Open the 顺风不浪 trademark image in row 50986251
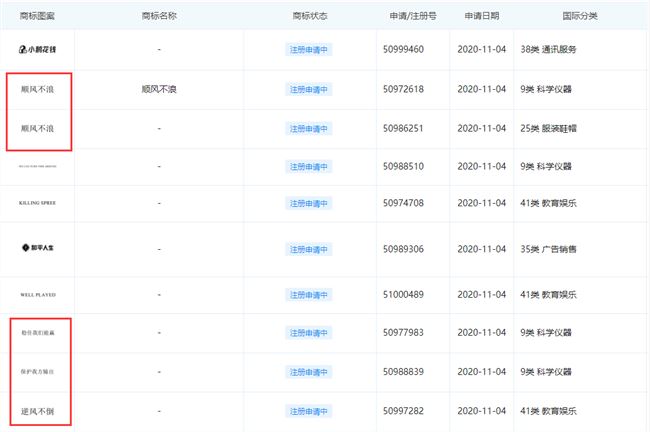This screenshot has width=650, height=432. coord(37,129)
